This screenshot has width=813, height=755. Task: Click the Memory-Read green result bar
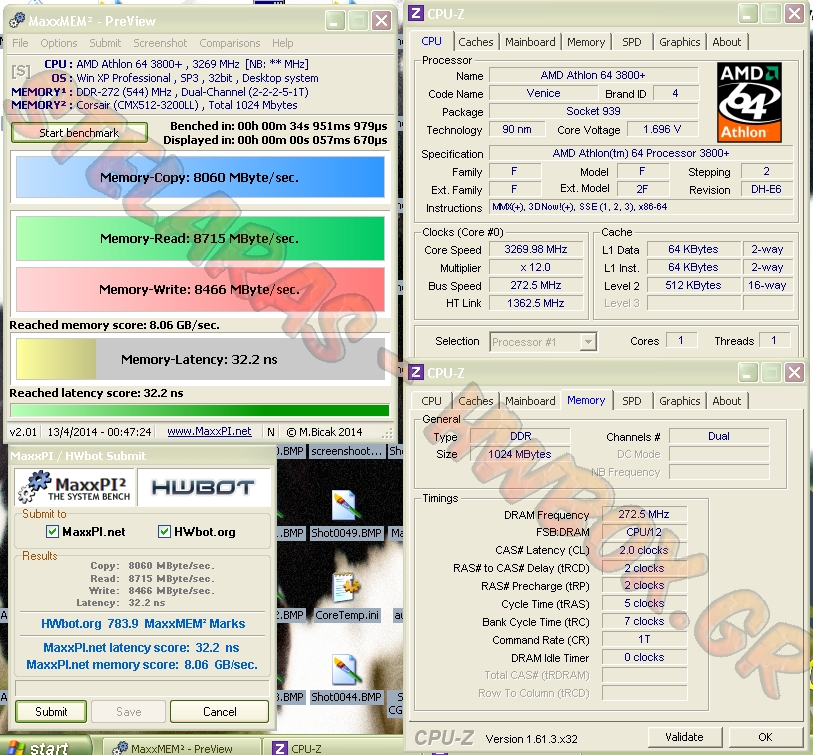[x=200, y=239]
